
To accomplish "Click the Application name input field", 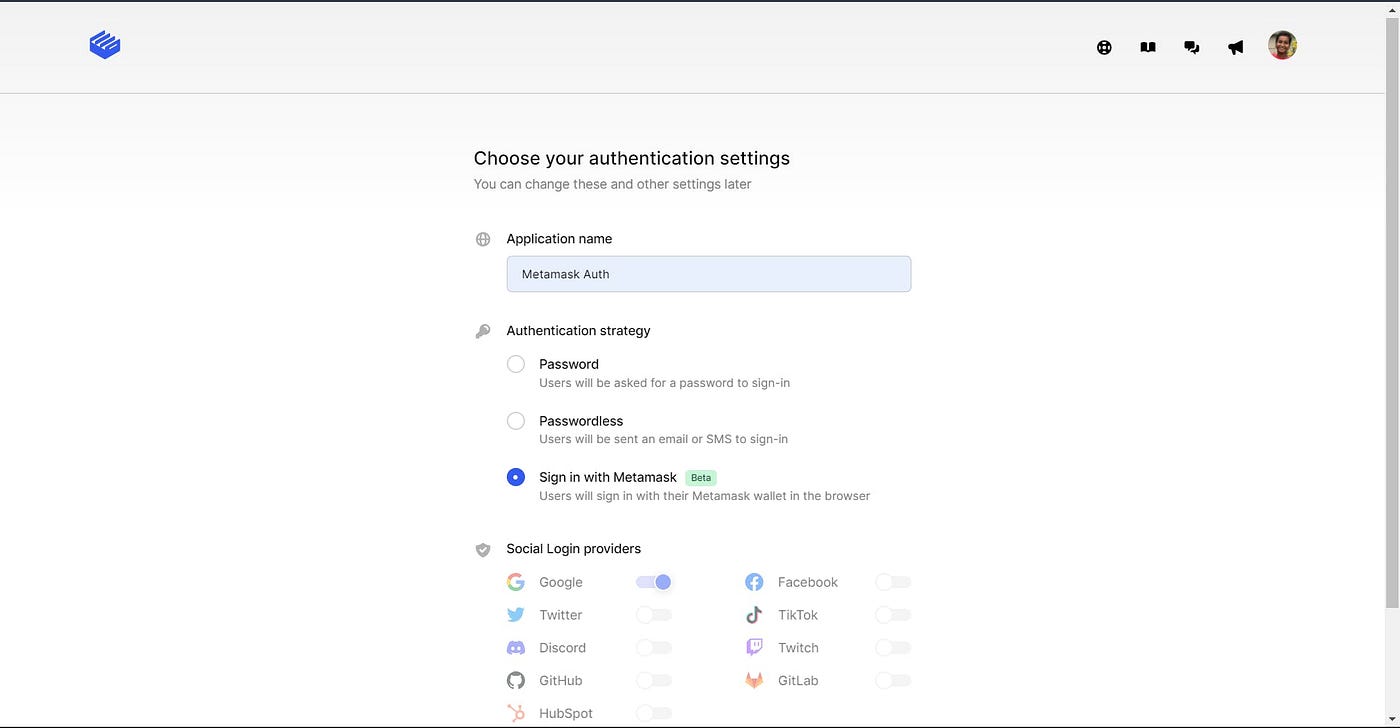I will coord(709,274).
